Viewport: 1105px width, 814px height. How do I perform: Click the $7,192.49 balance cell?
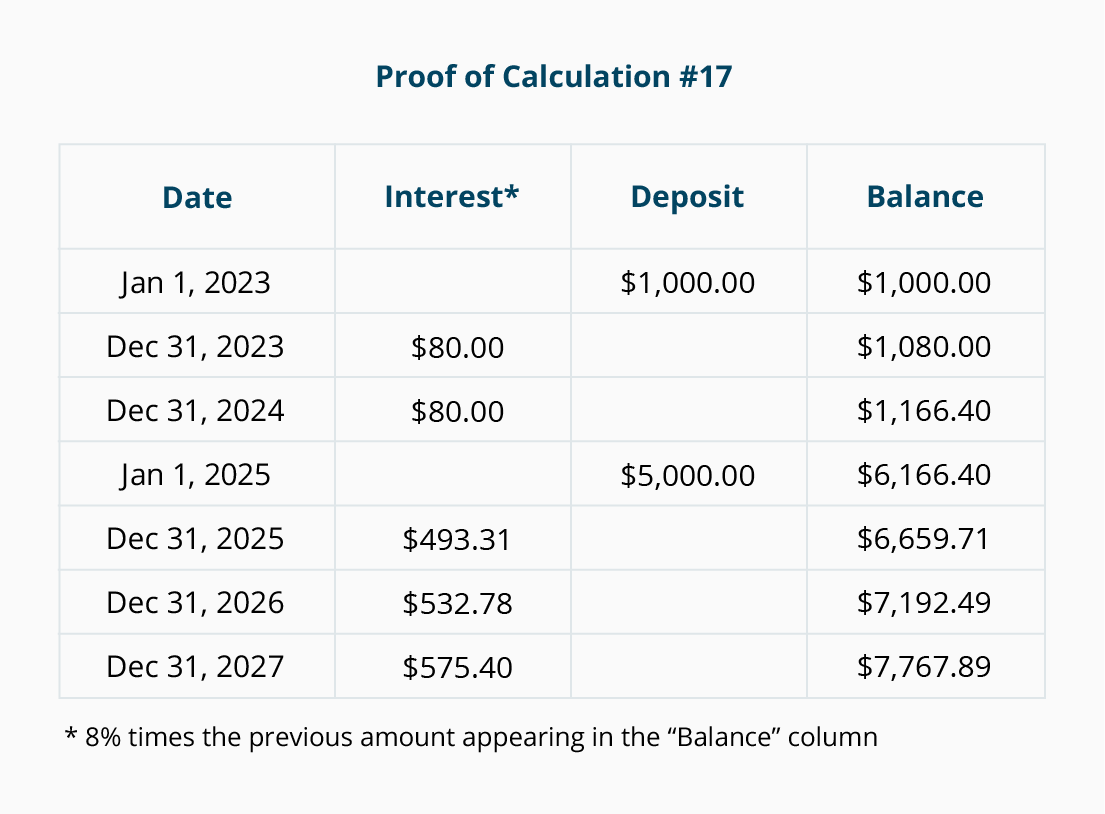tap(924, 603)
